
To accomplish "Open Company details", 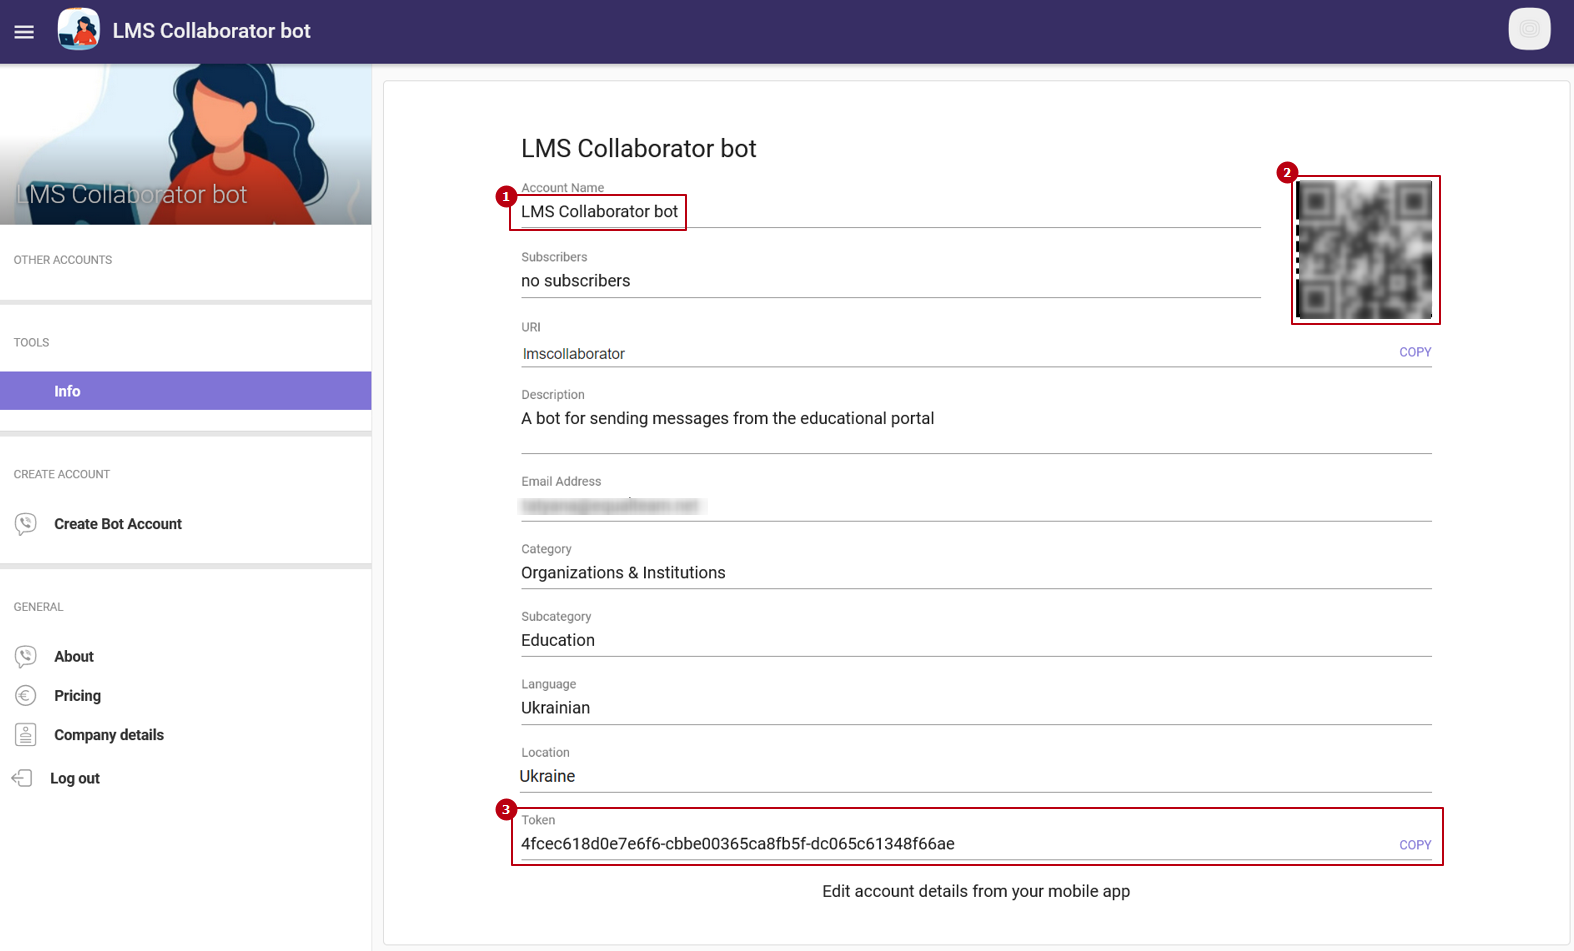I will click(x=109, y=735).
